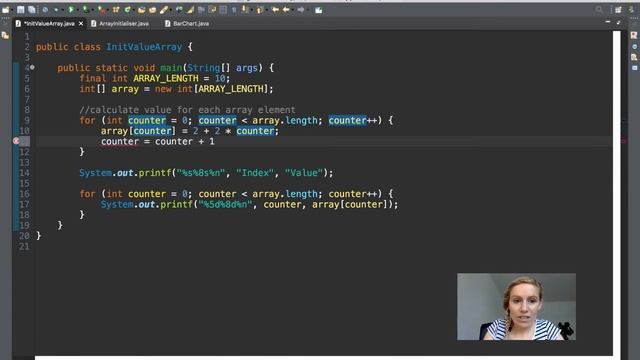Click the pencil search toolbar icon

pyautogui.click(x=164, y=9)
